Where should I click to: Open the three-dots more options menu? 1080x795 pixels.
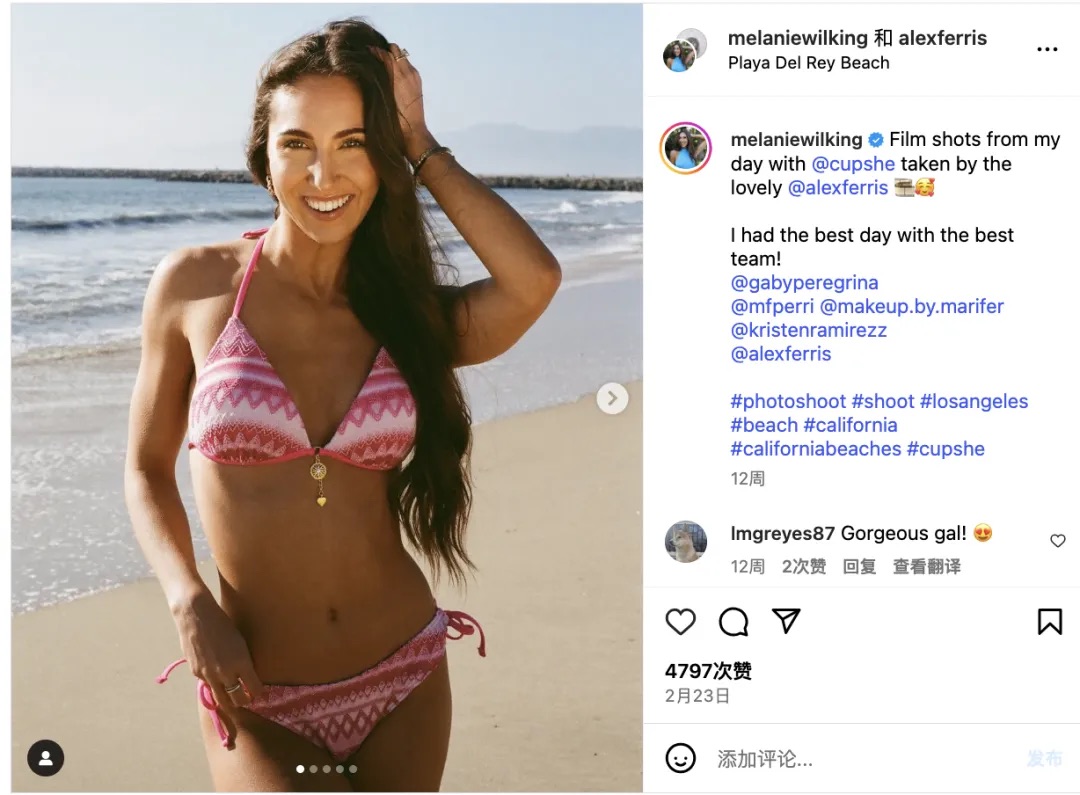[1047, 49]
